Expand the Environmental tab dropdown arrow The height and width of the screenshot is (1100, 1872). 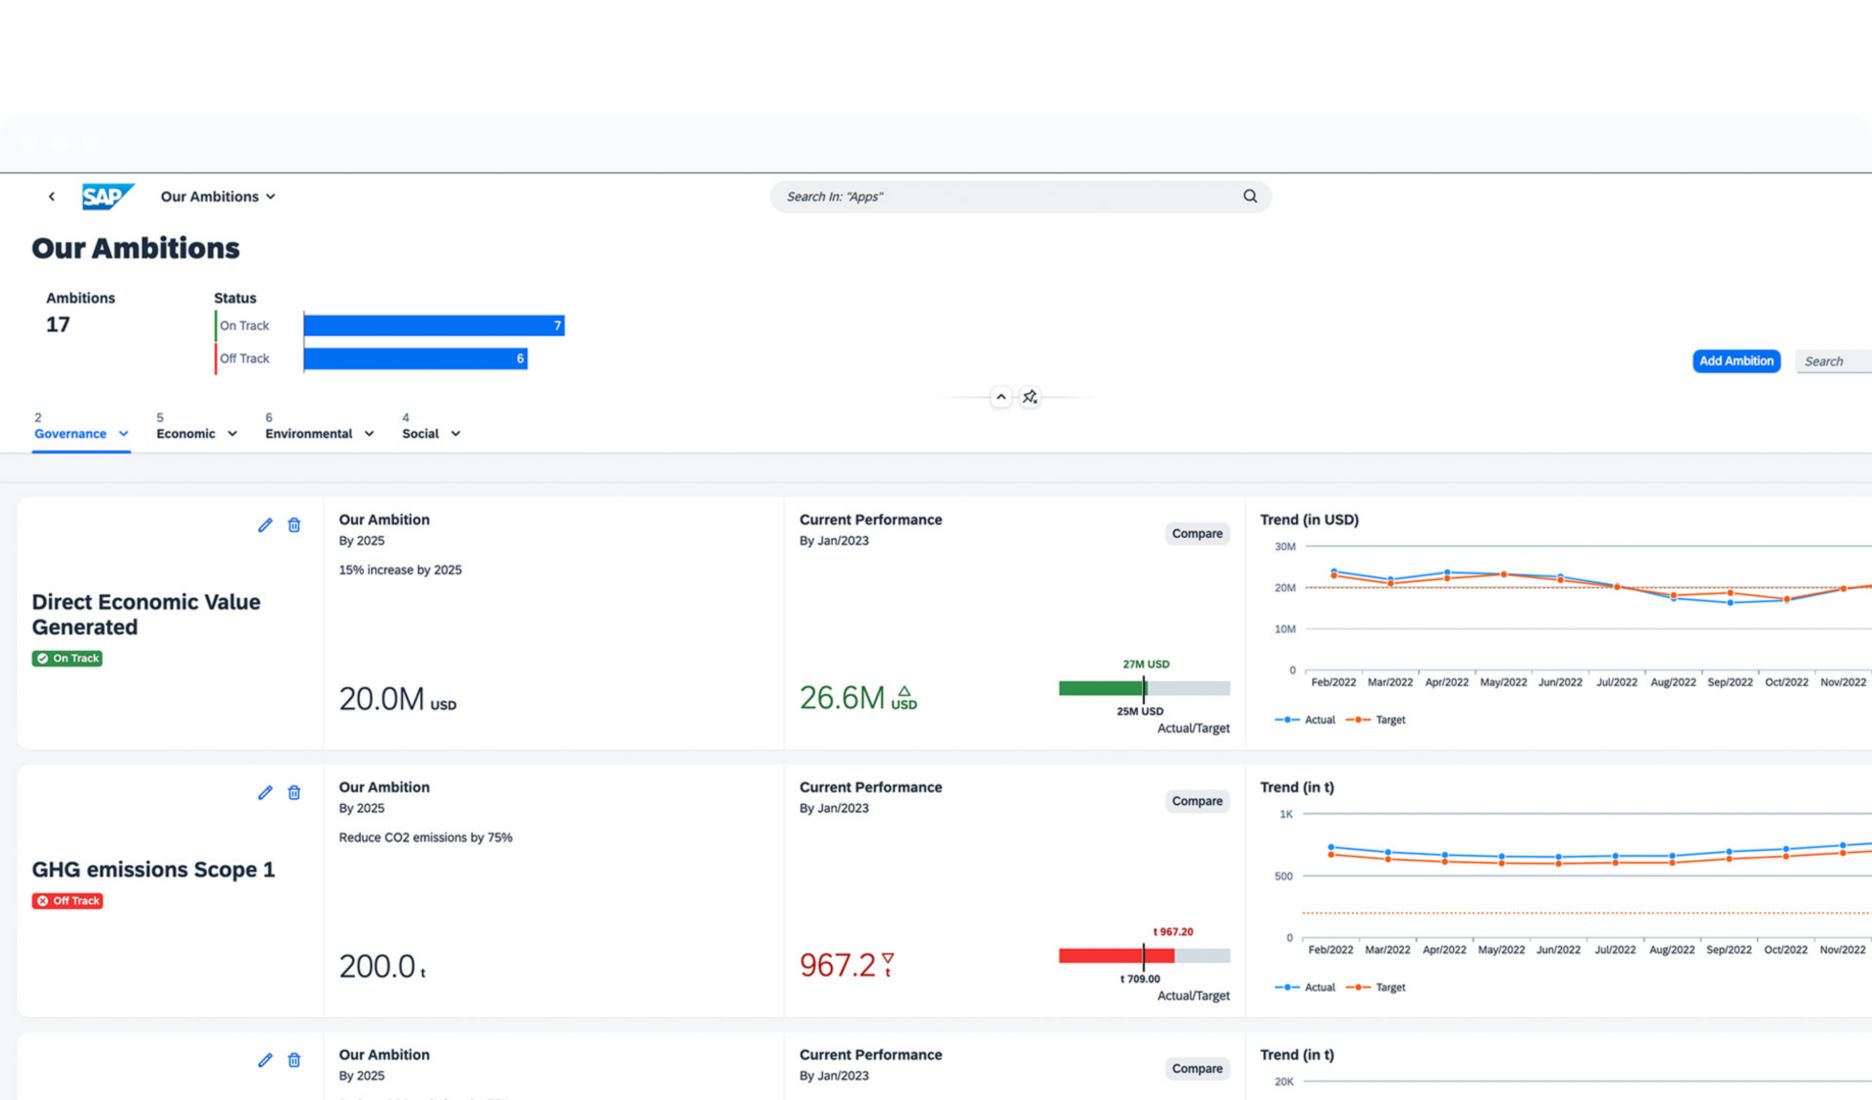tap(369, 434)
